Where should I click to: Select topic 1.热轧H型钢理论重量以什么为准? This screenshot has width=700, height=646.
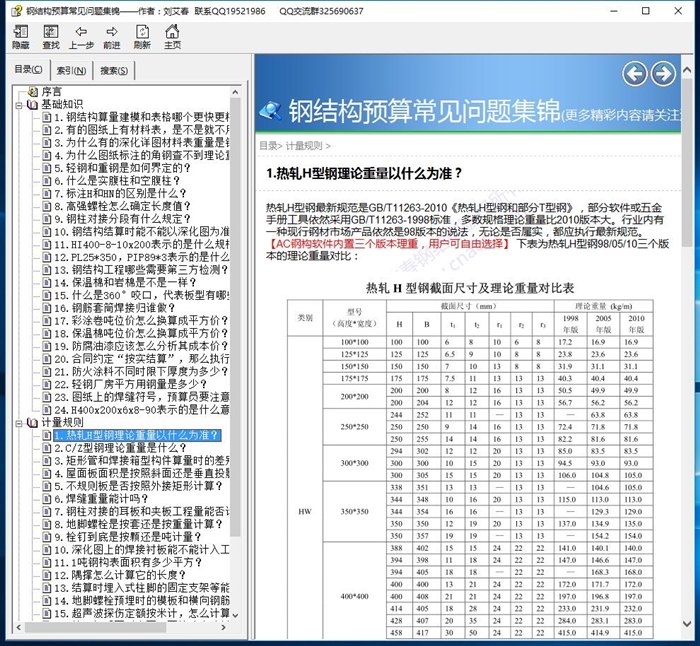pos(137,435)
